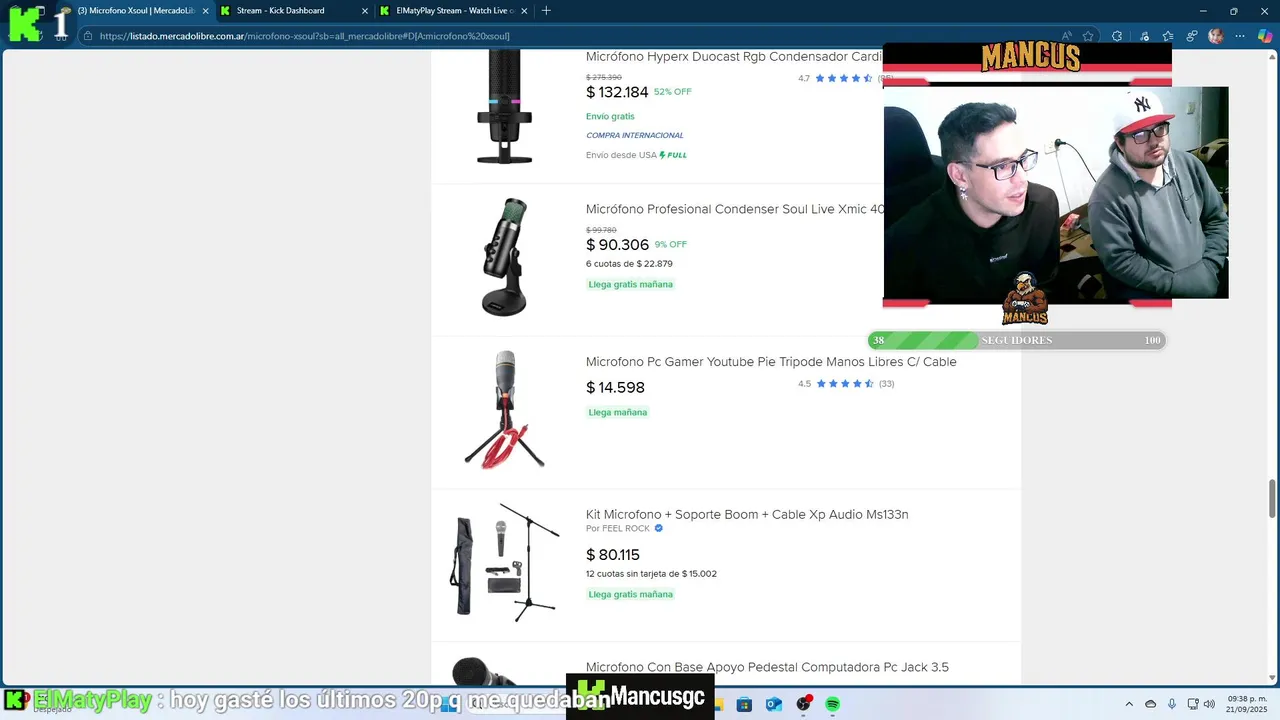Visit FEEL ROCK seller link

tap(626, 529)
